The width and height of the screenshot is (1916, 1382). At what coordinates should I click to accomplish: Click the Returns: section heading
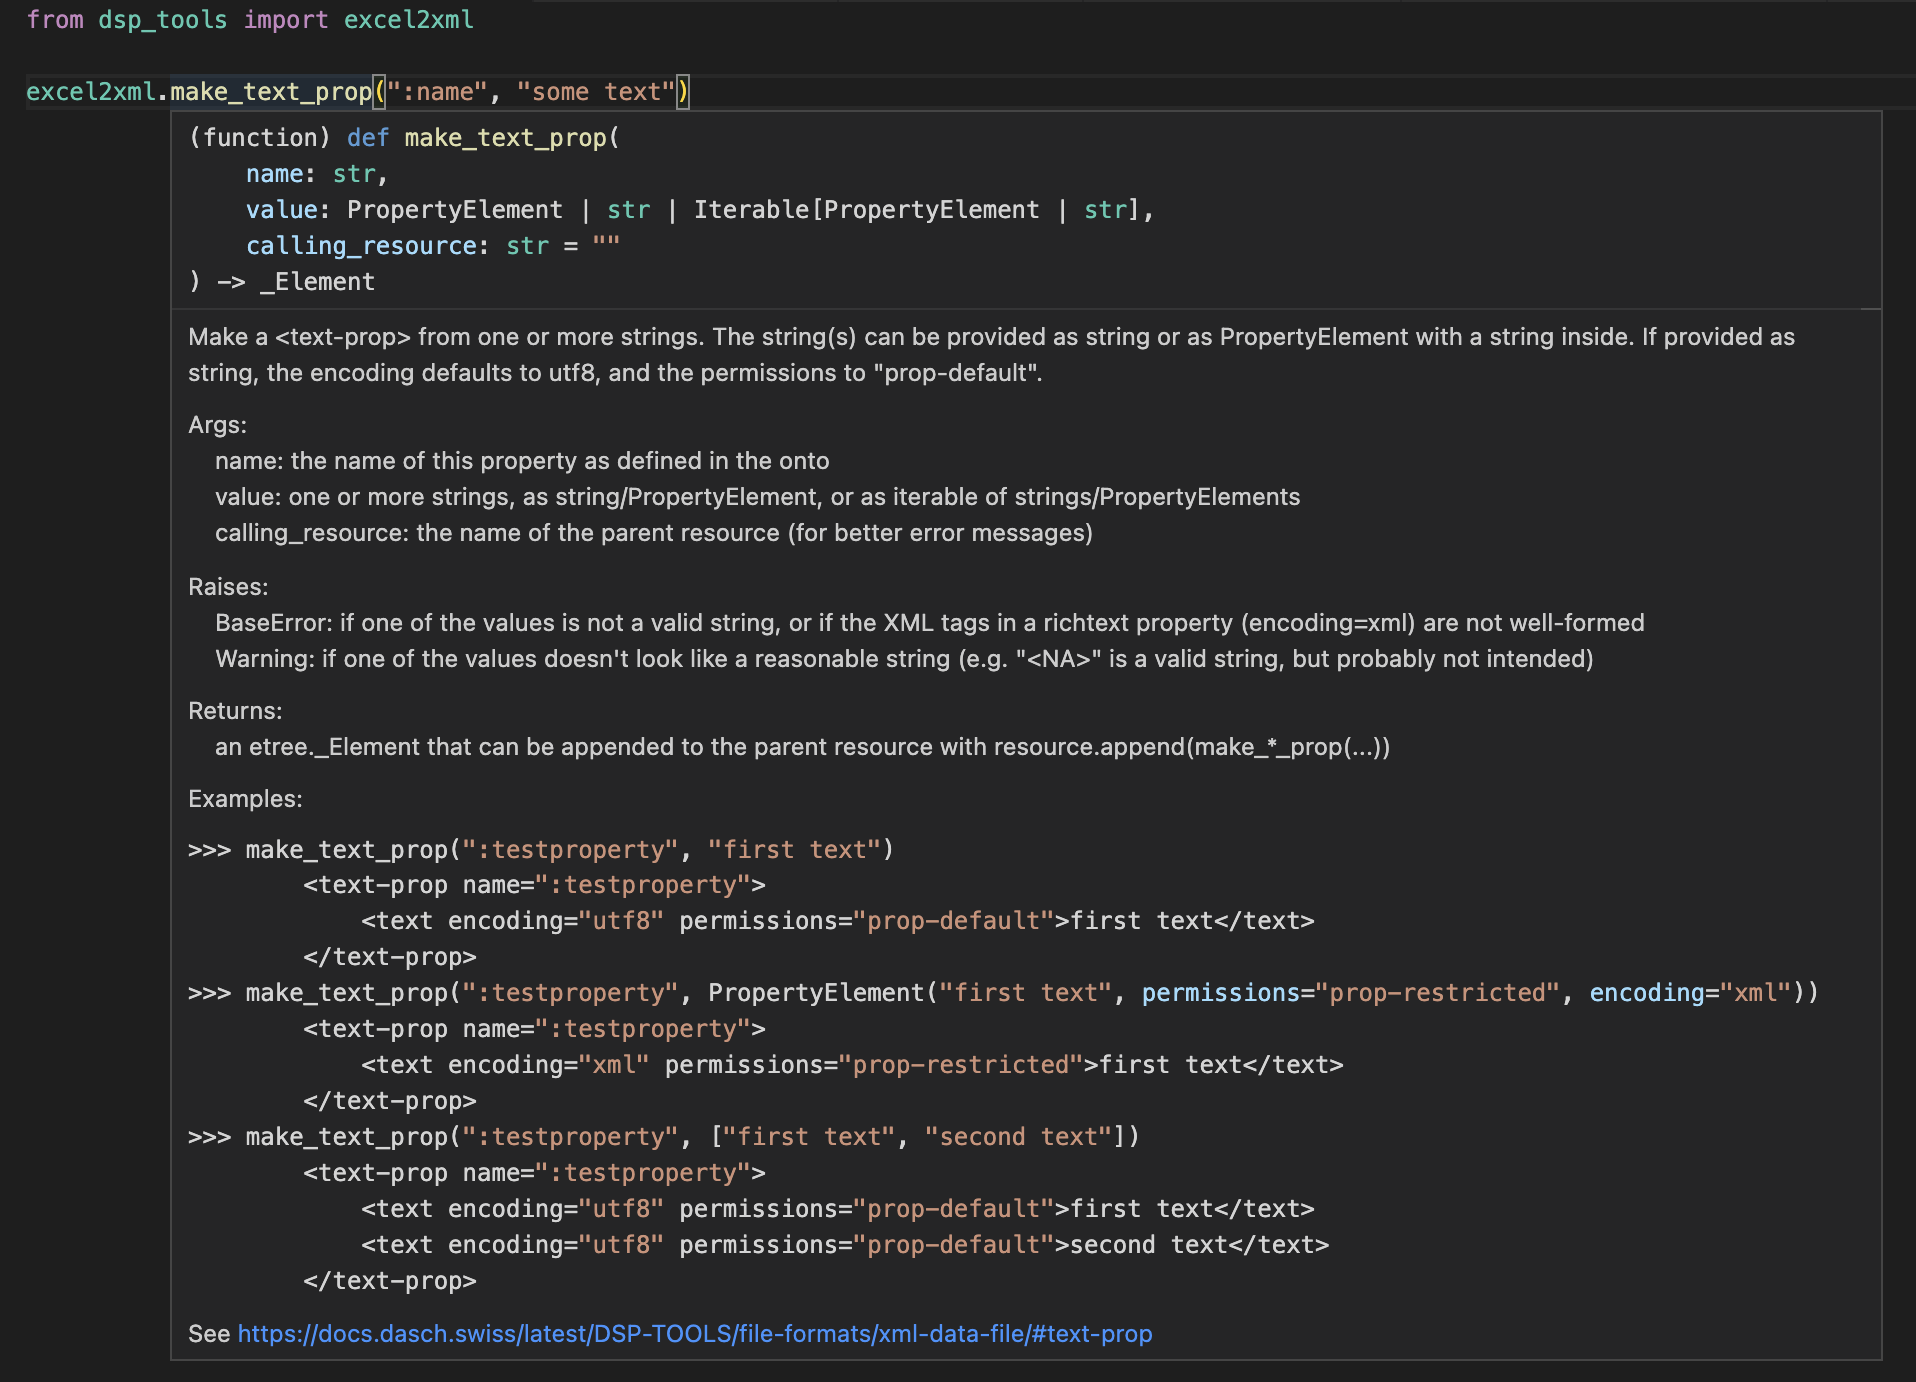click(x=234, y=710)
